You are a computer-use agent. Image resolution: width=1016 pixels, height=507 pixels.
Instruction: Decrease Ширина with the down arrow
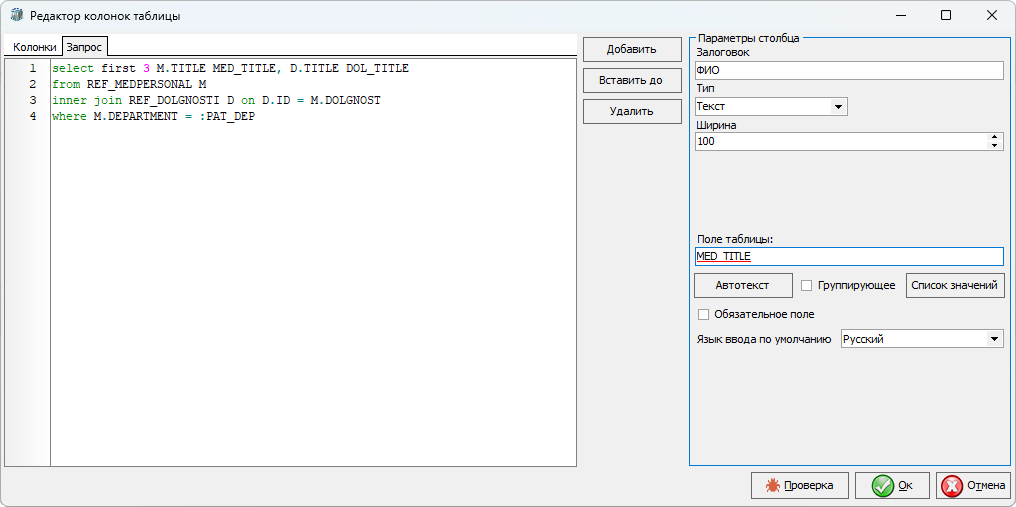[x=994, y=145]
